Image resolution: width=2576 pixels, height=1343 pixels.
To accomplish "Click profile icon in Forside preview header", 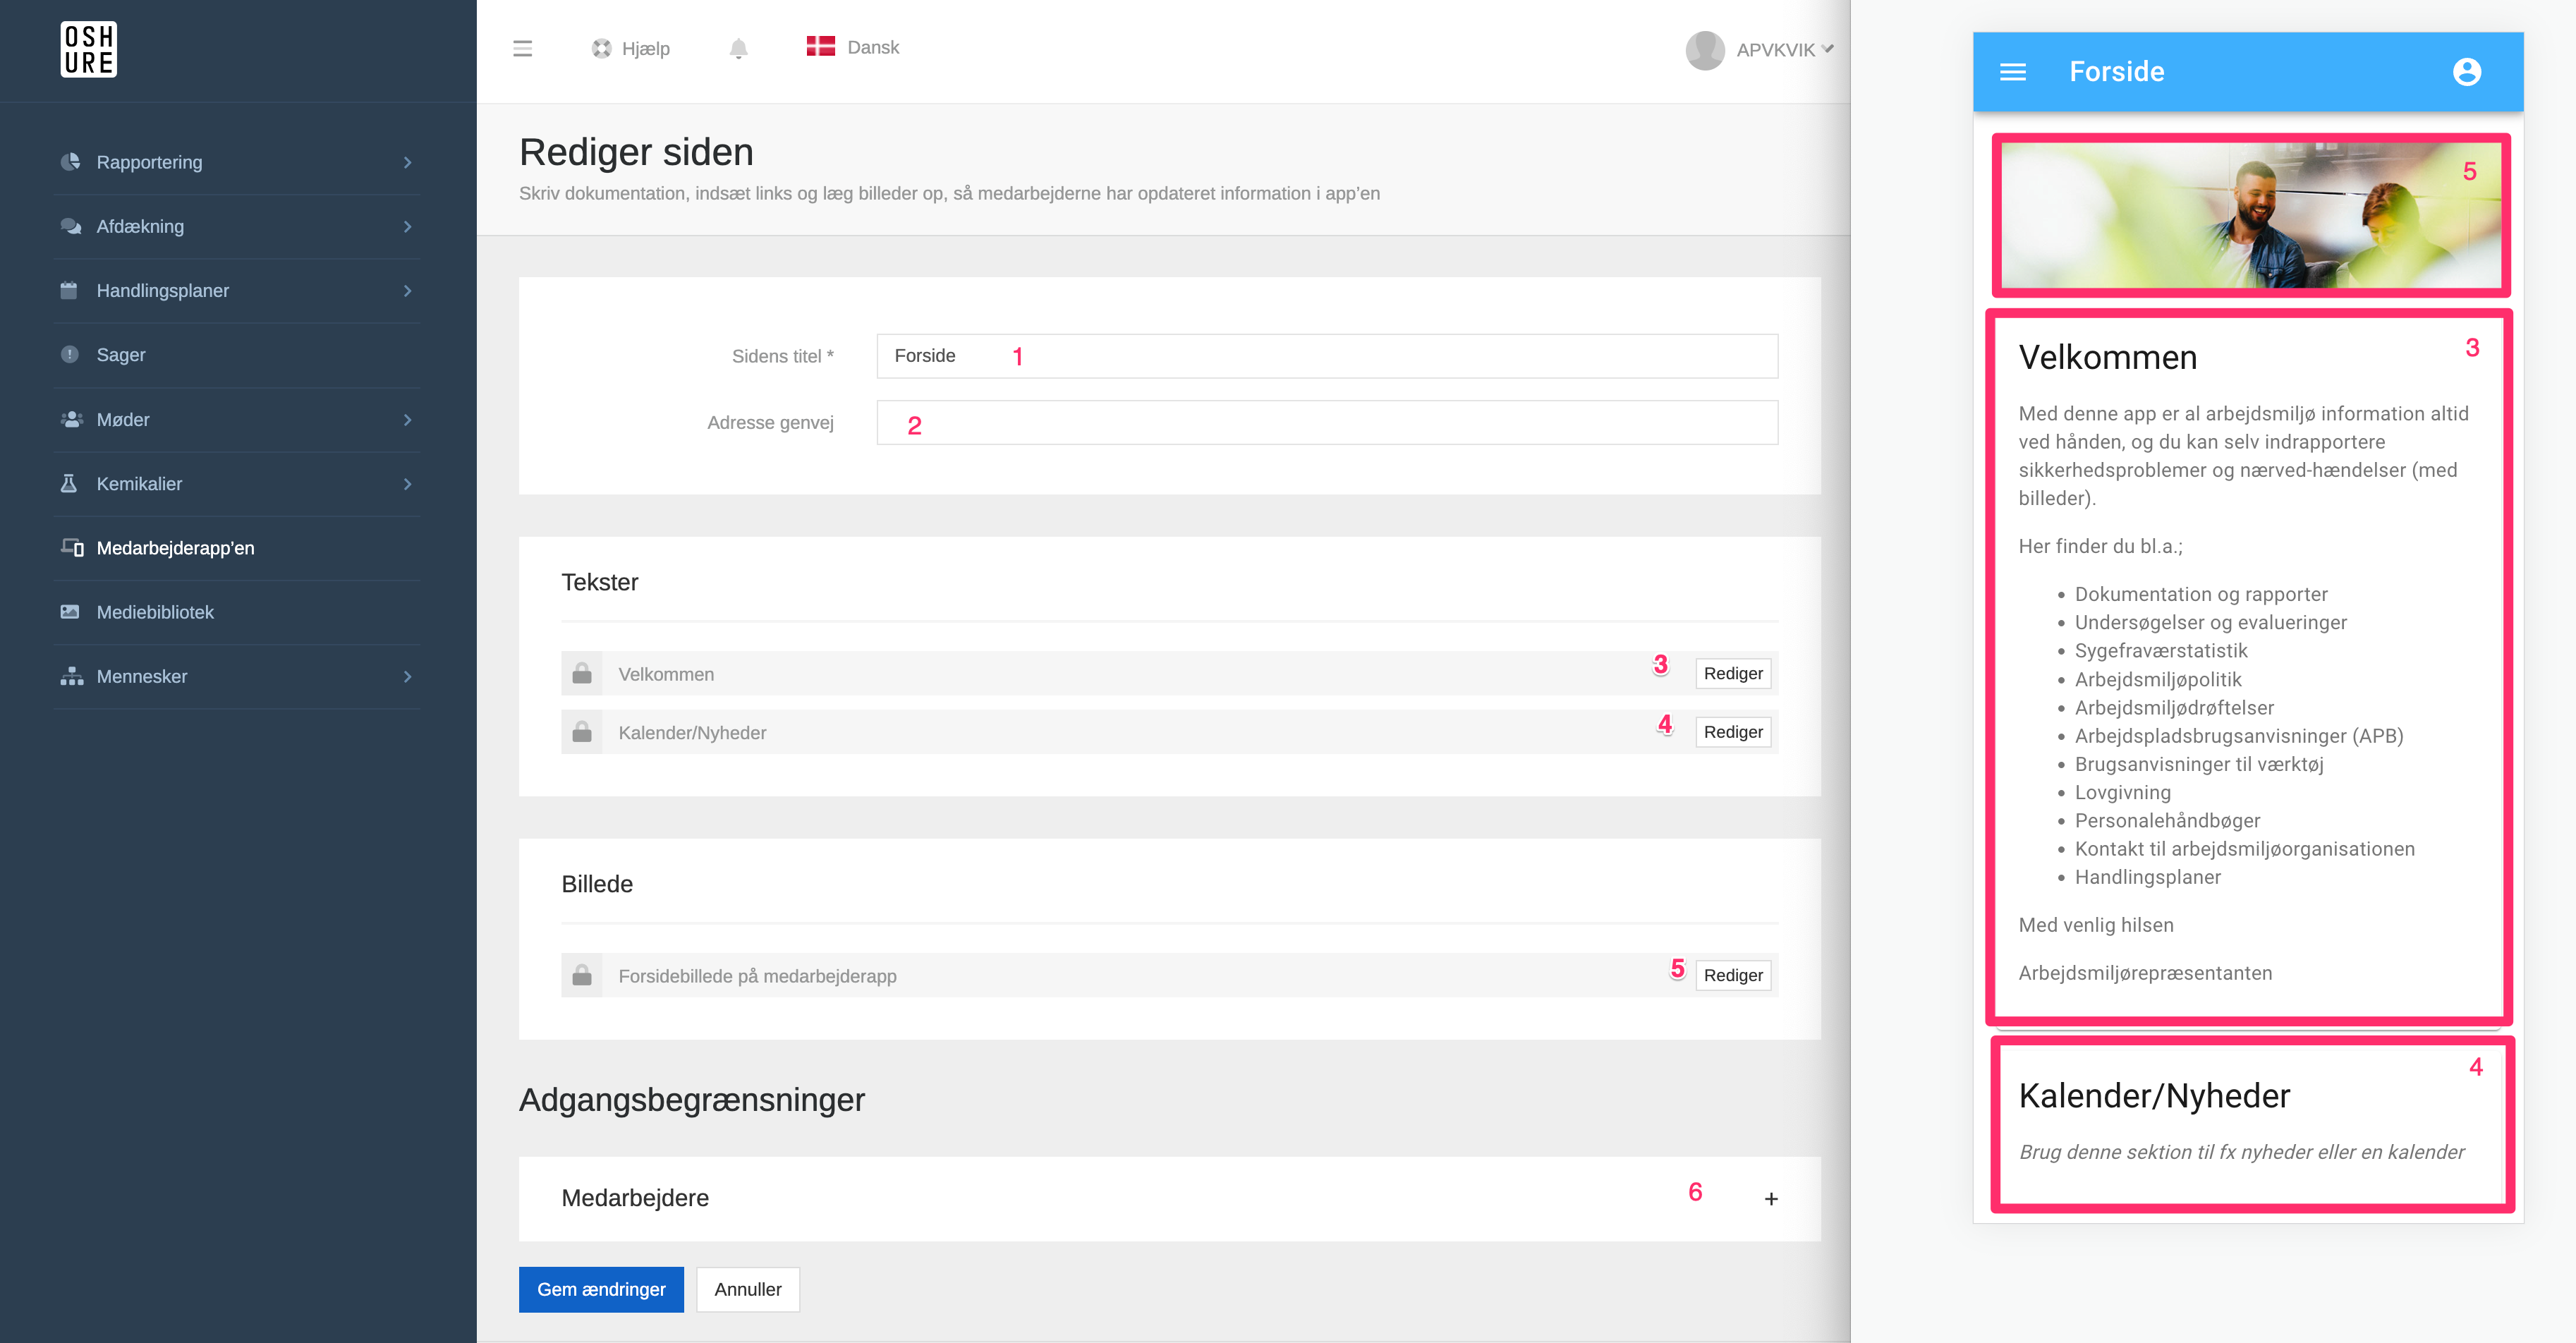I will click(2466, 72).
